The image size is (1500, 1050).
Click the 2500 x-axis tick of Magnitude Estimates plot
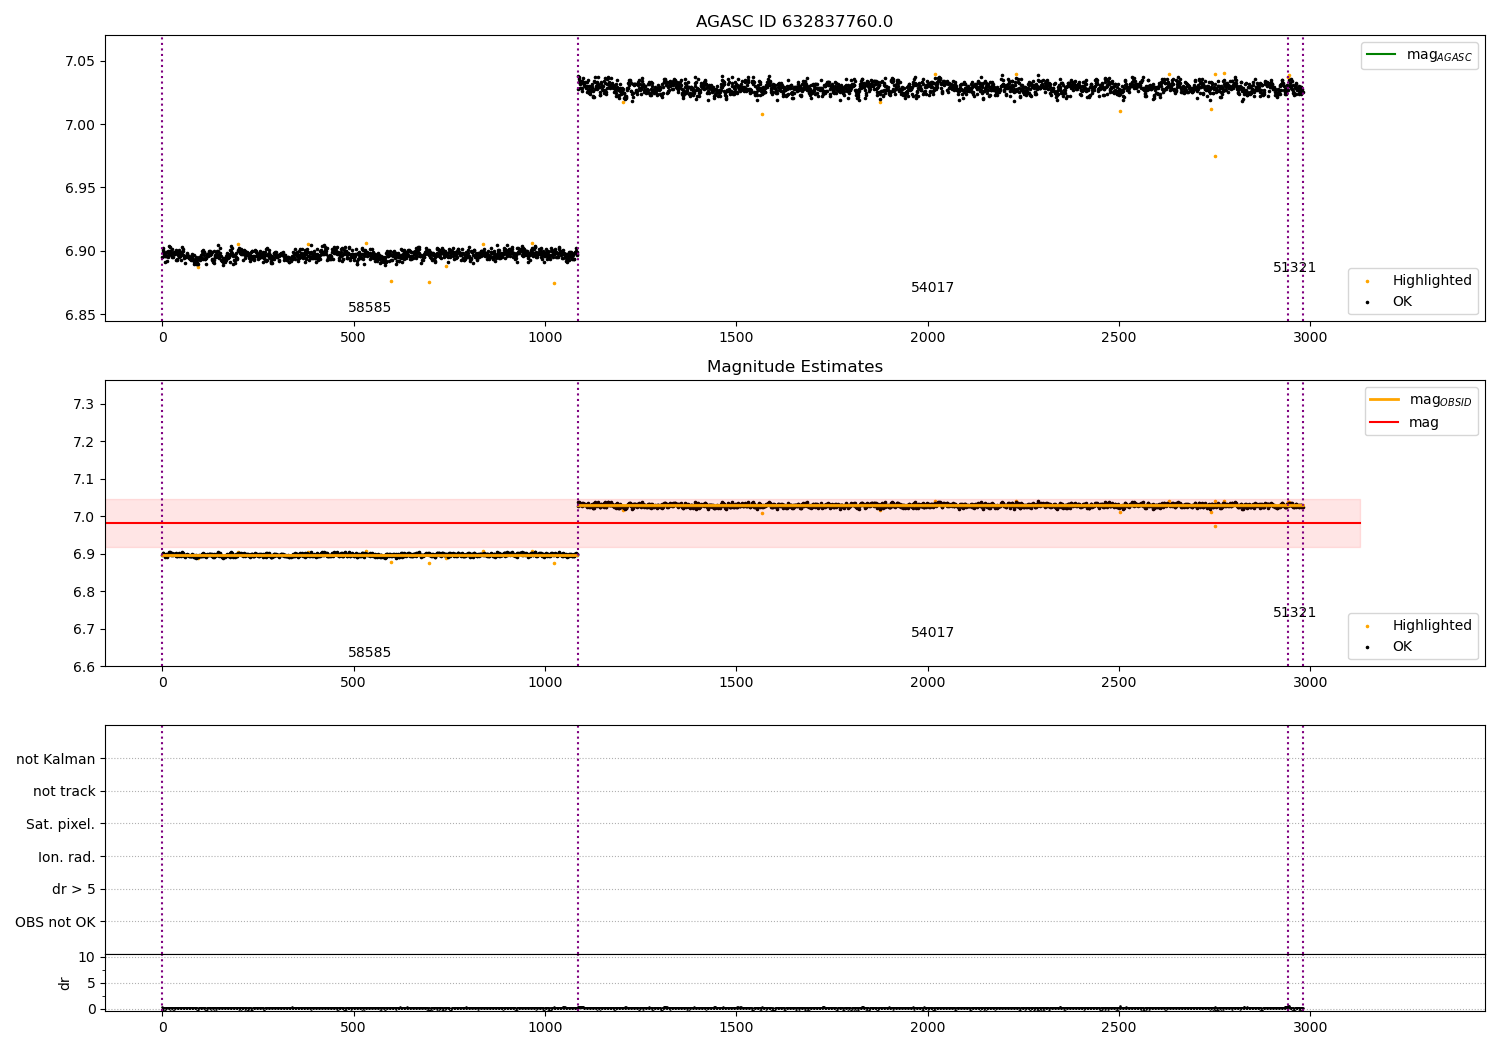click(1119, 683)
